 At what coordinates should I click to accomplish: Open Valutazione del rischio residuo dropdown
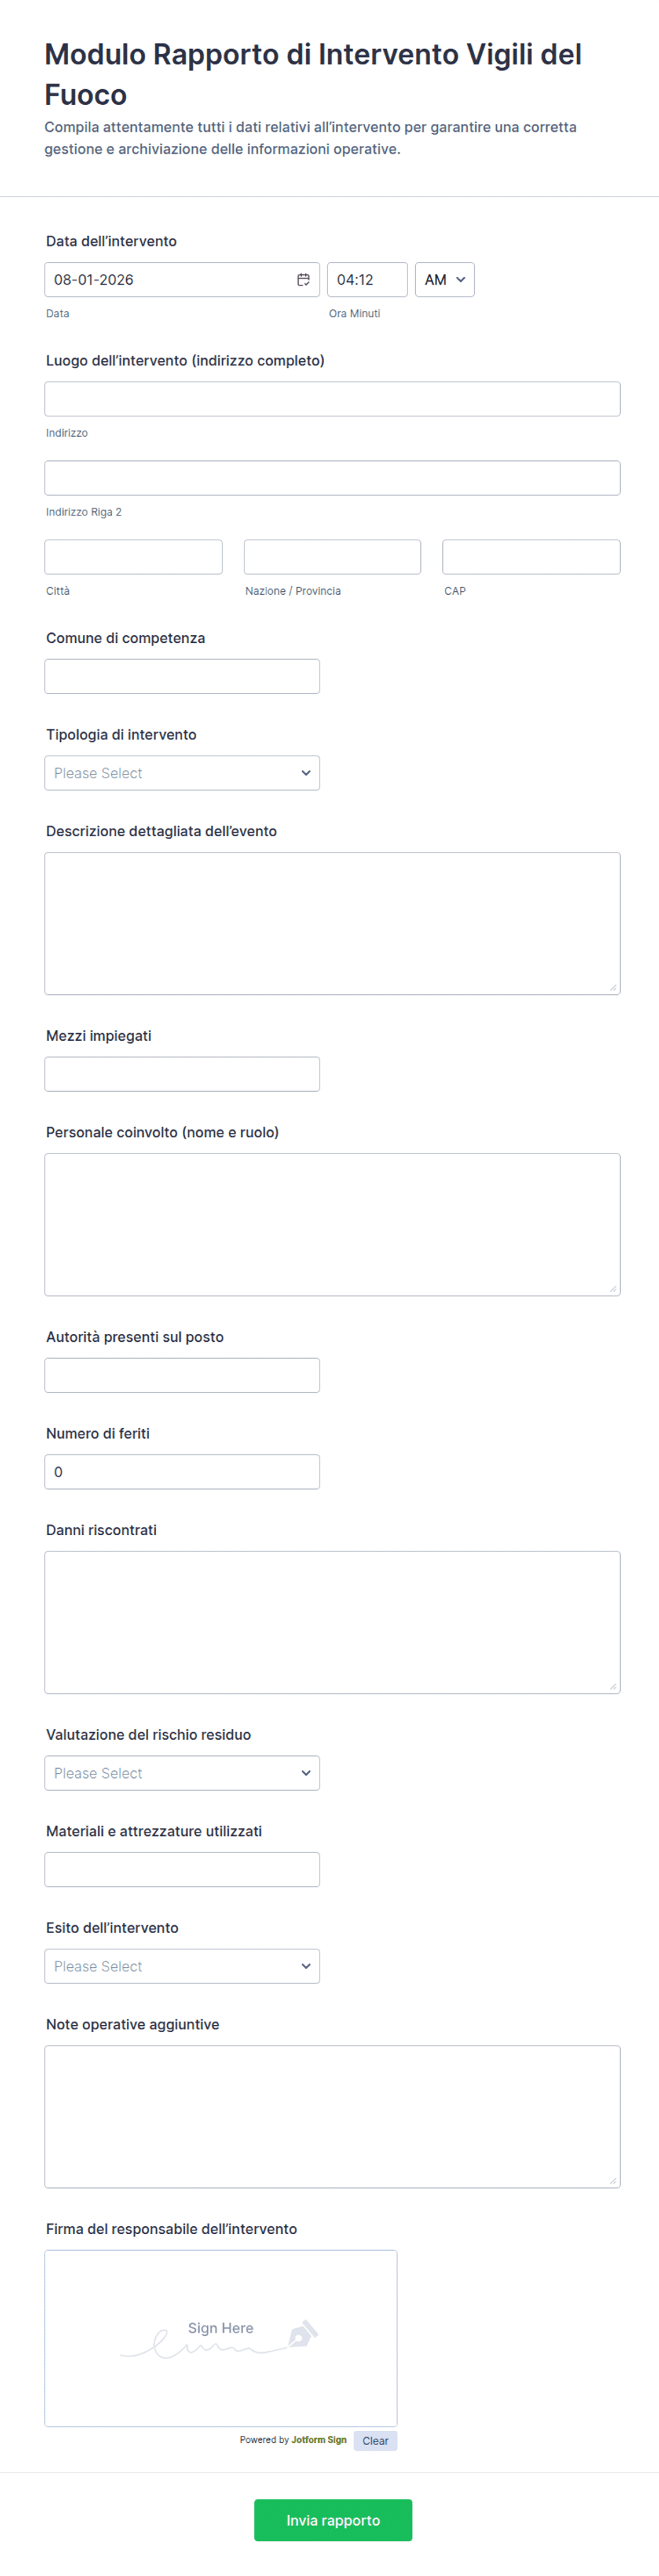click(x=182, y=1773)
